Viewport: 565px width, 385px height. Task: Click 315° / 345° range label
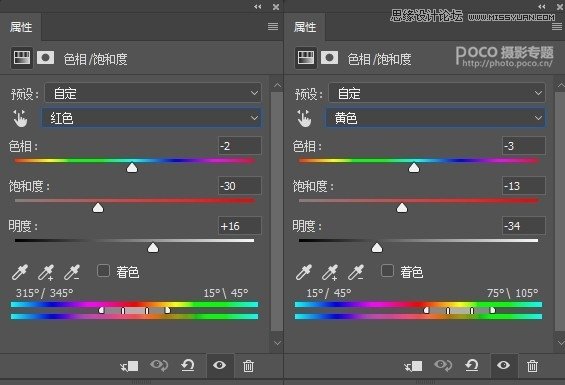(44, 293)
